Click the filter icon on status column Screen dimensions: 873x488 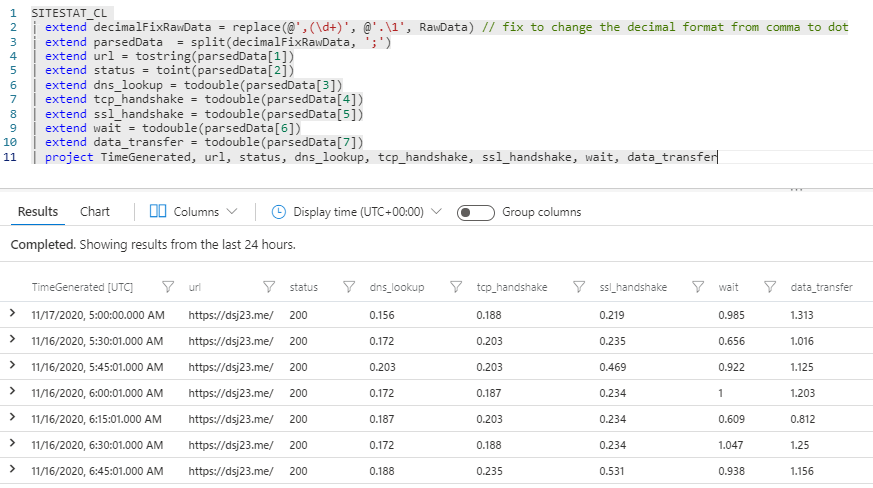click(350, 287)
